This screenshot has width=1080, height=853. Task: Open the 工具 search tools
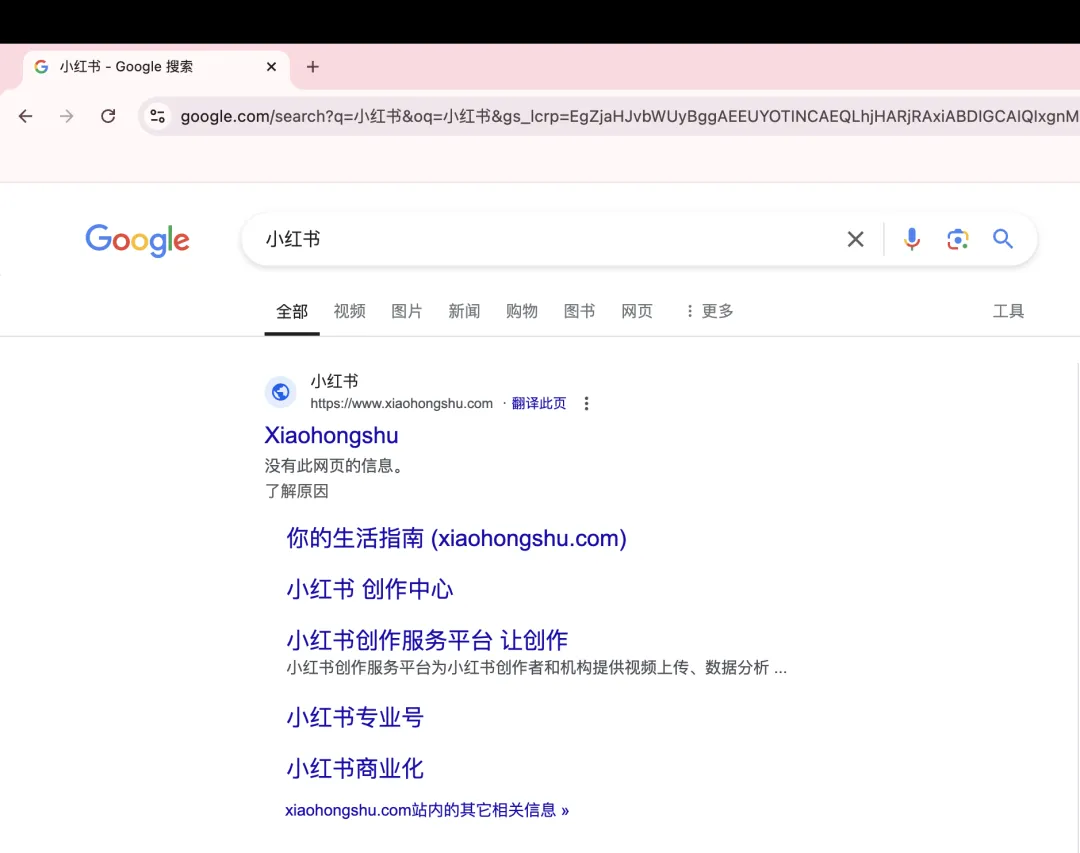(x=1008, y=311)
